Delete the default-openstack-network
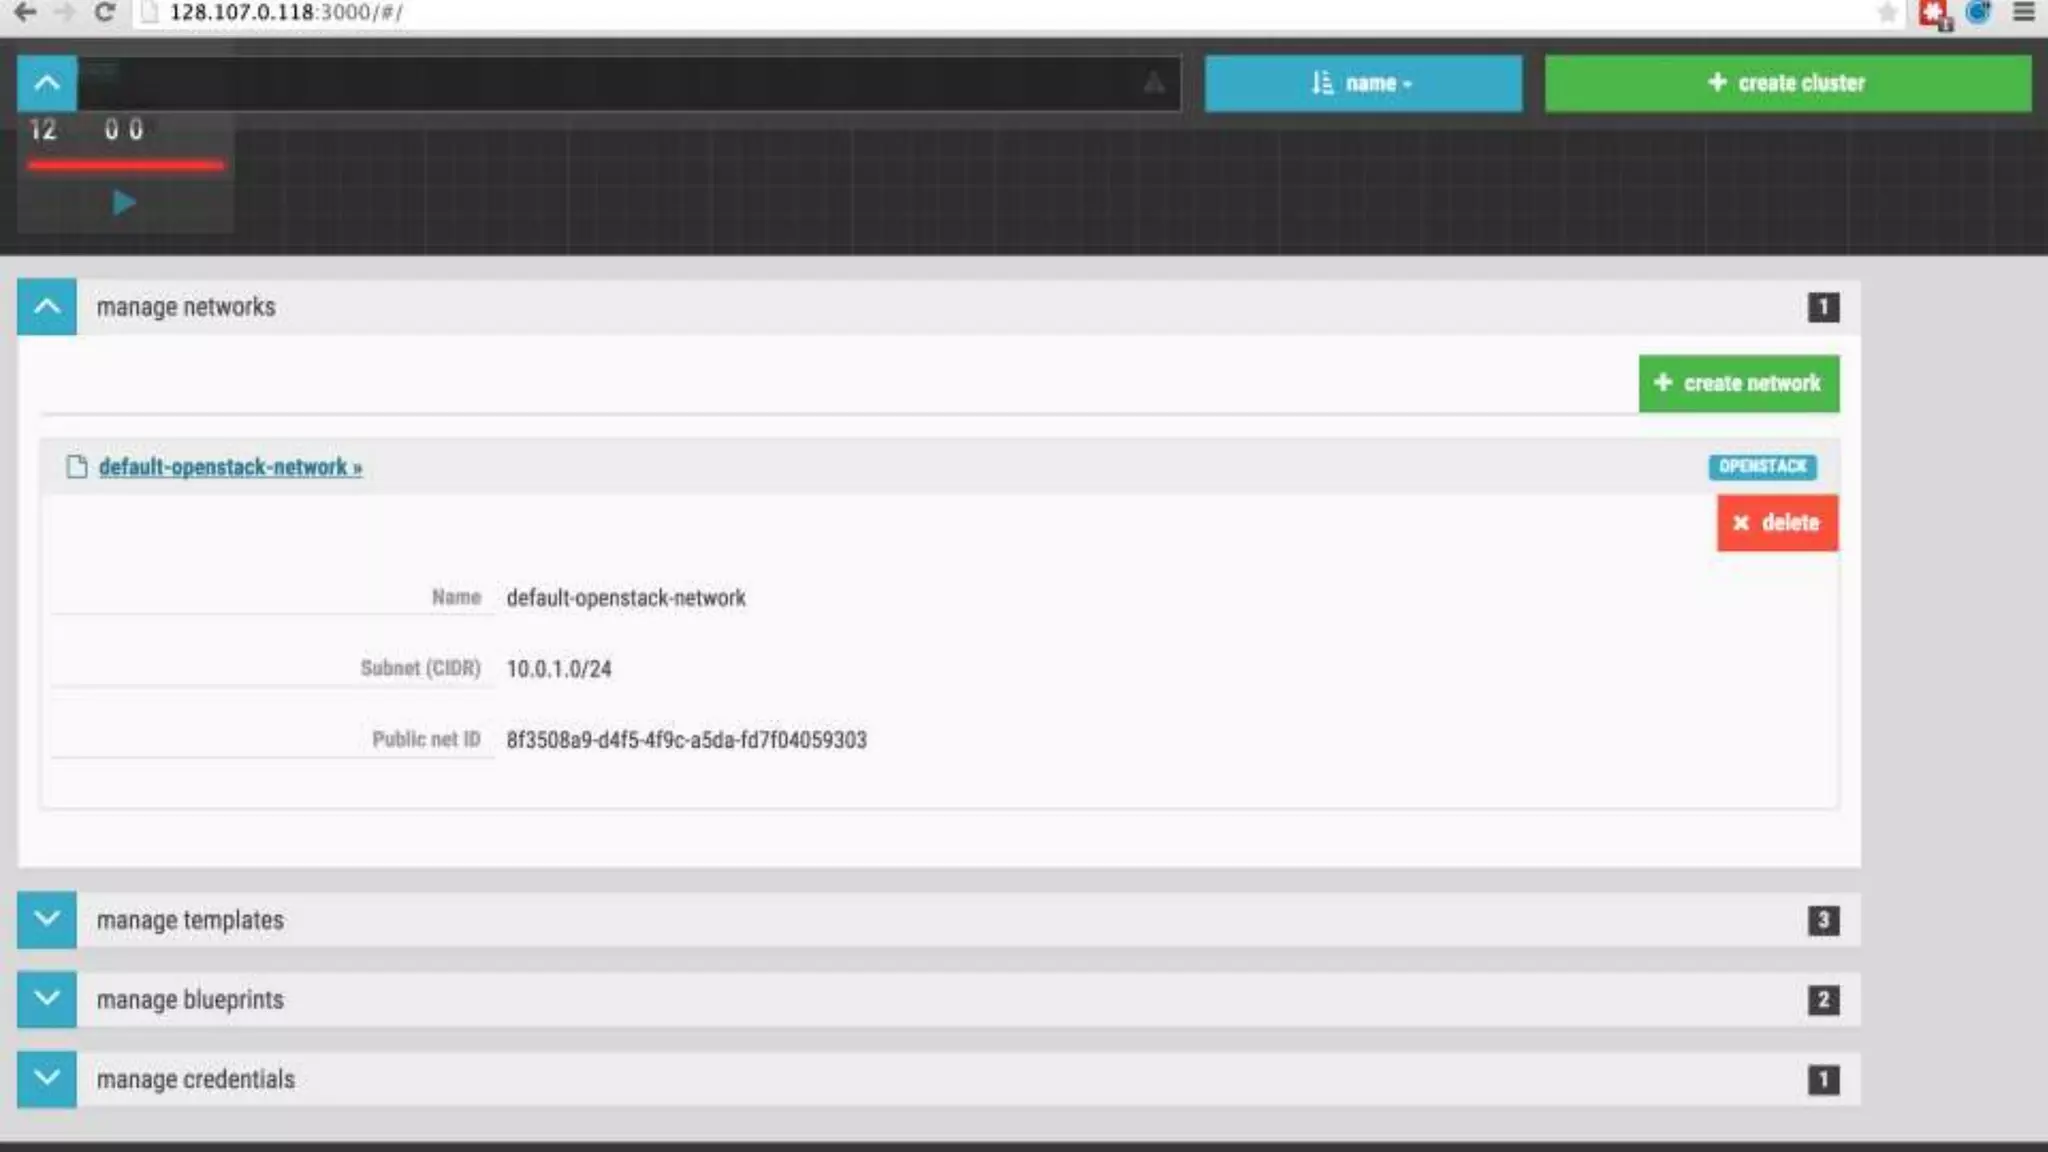Screen dimensions: 2048x1152 (x=1777, y=522)
